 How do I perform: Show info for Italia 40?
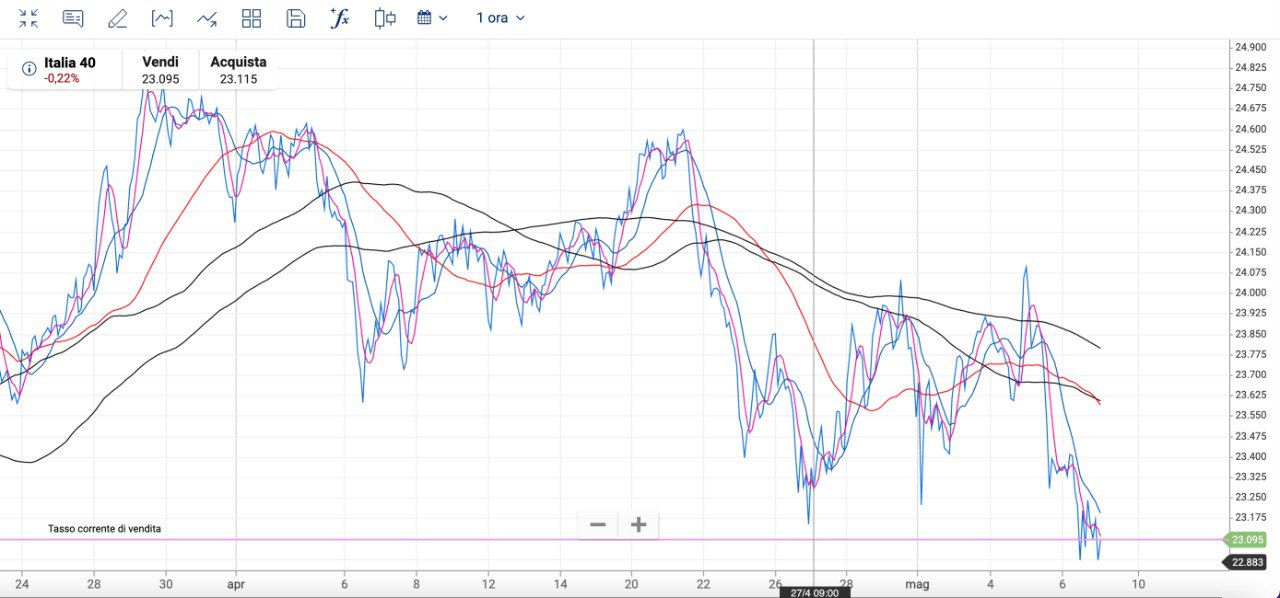28,69
